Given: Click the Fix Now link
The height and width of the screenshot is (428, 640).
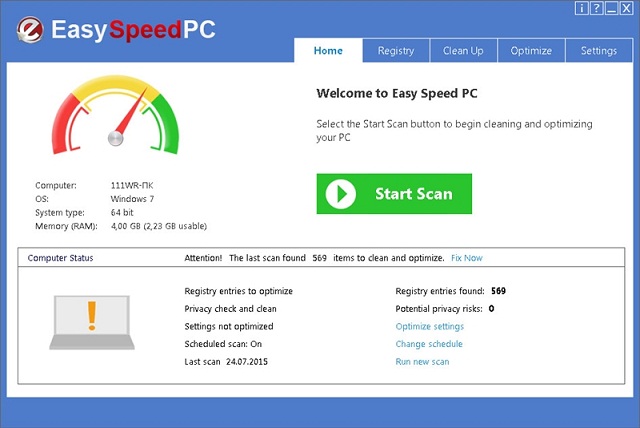Looking at the screenshot, I should pyautogui.click(x=467, y=258).
